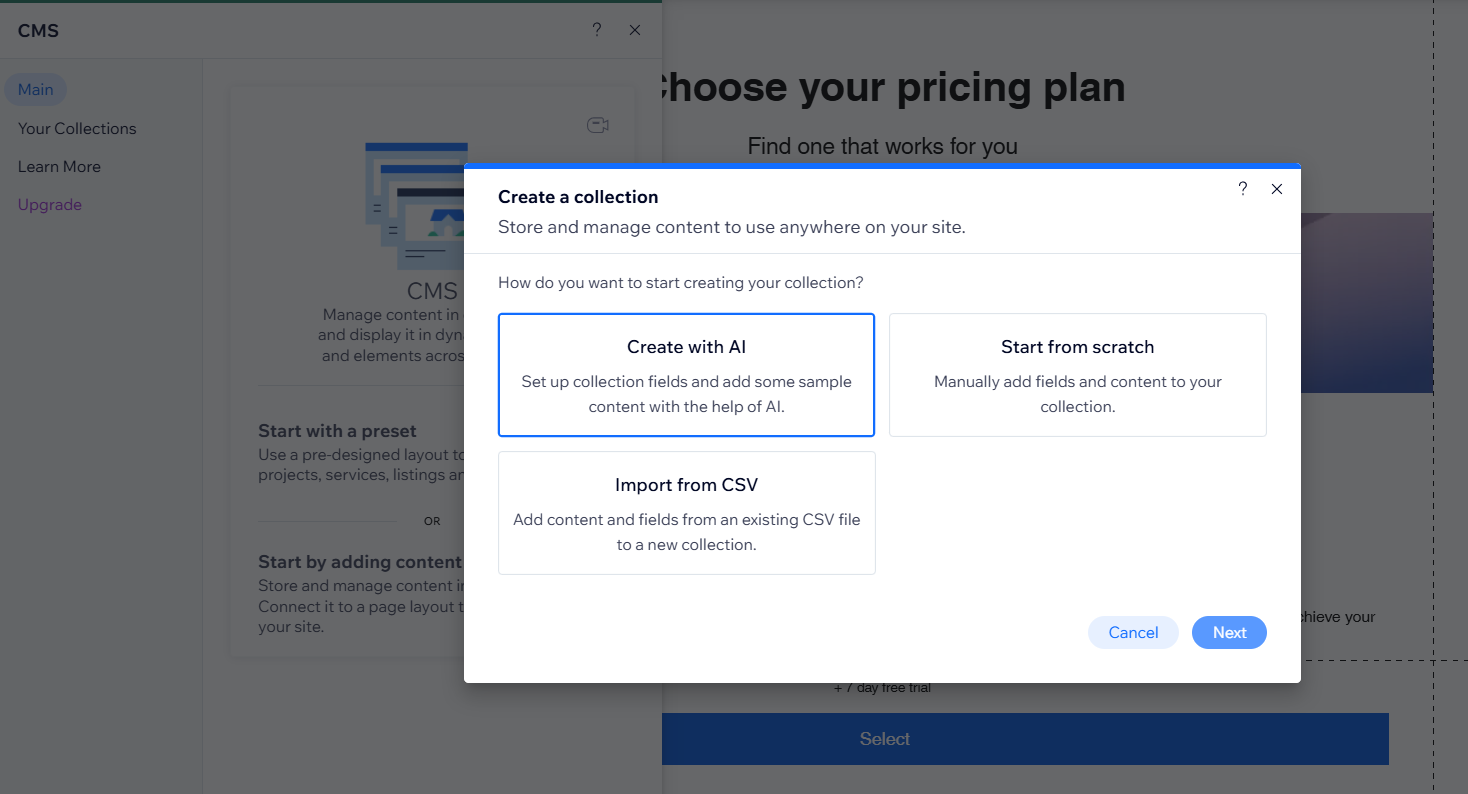The width and height of the screenshot is (1468, 794).
Task: Click the help icon in Create a collection dialog
Action: click(x=1243, y=189)
